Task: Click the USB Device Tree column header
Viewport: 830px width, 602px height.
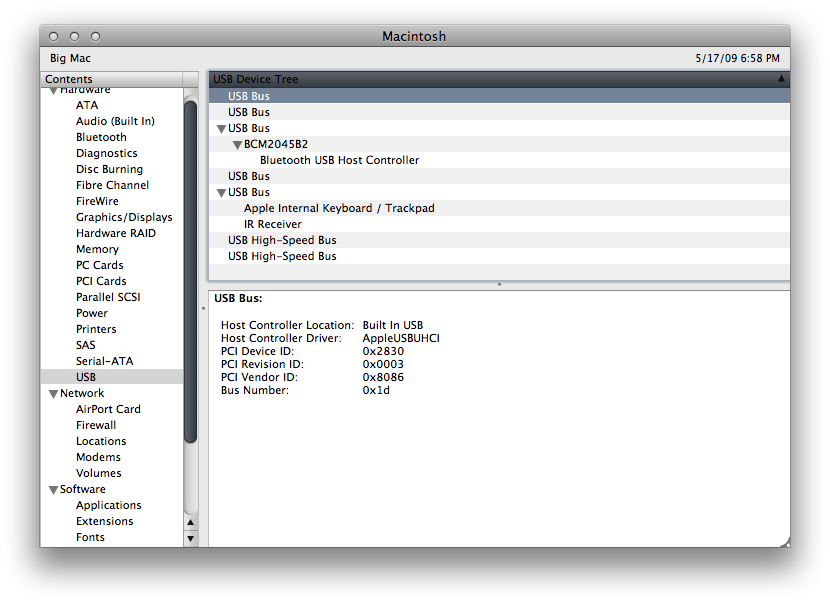Action: point(499,79)
